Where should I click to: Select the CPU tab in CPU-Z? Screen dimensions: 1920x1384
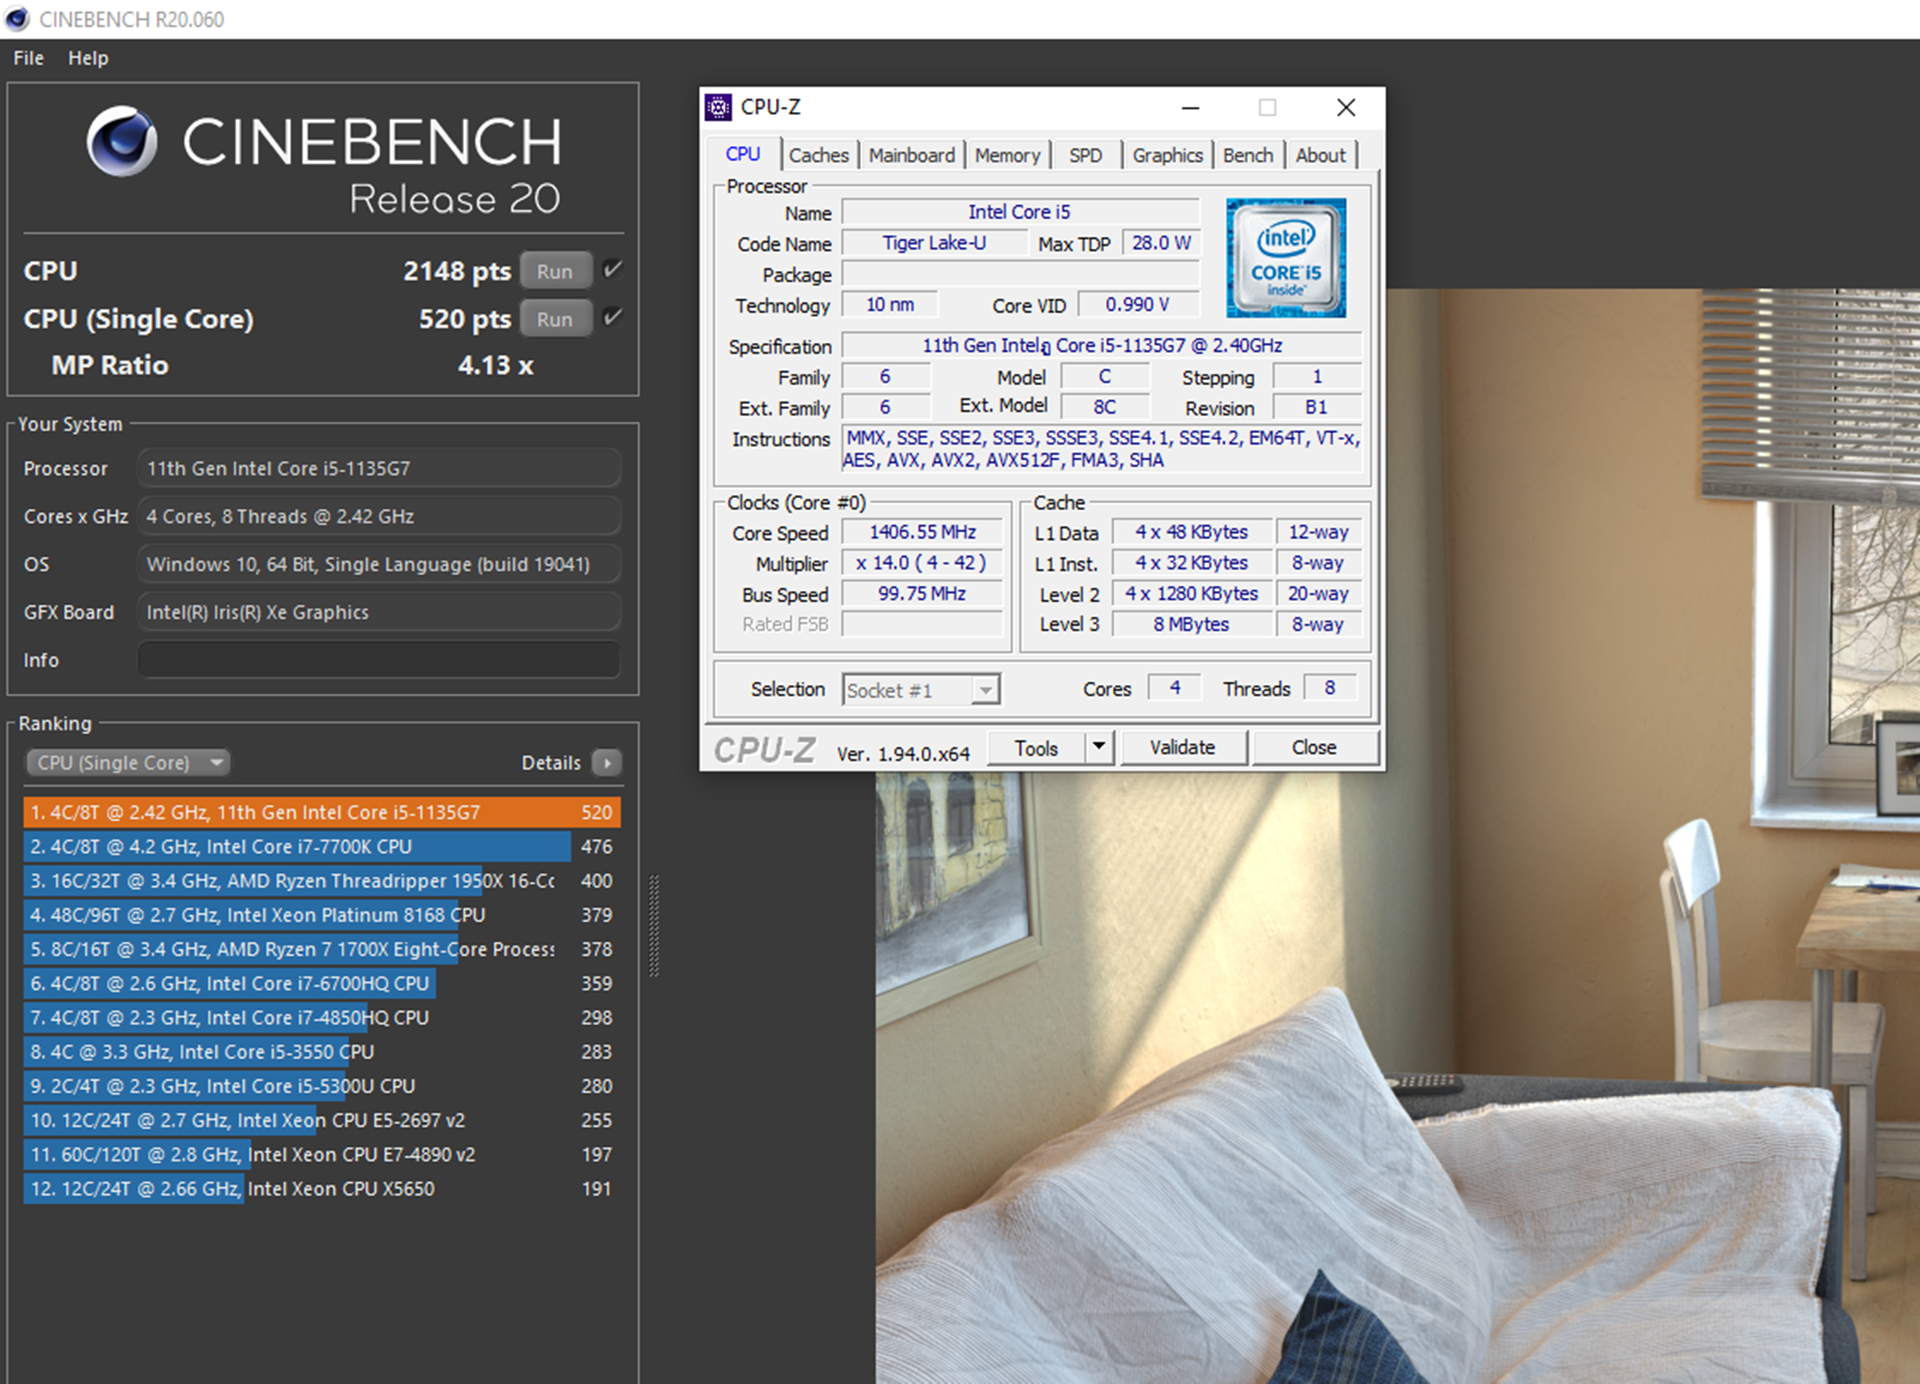[743, 154]
